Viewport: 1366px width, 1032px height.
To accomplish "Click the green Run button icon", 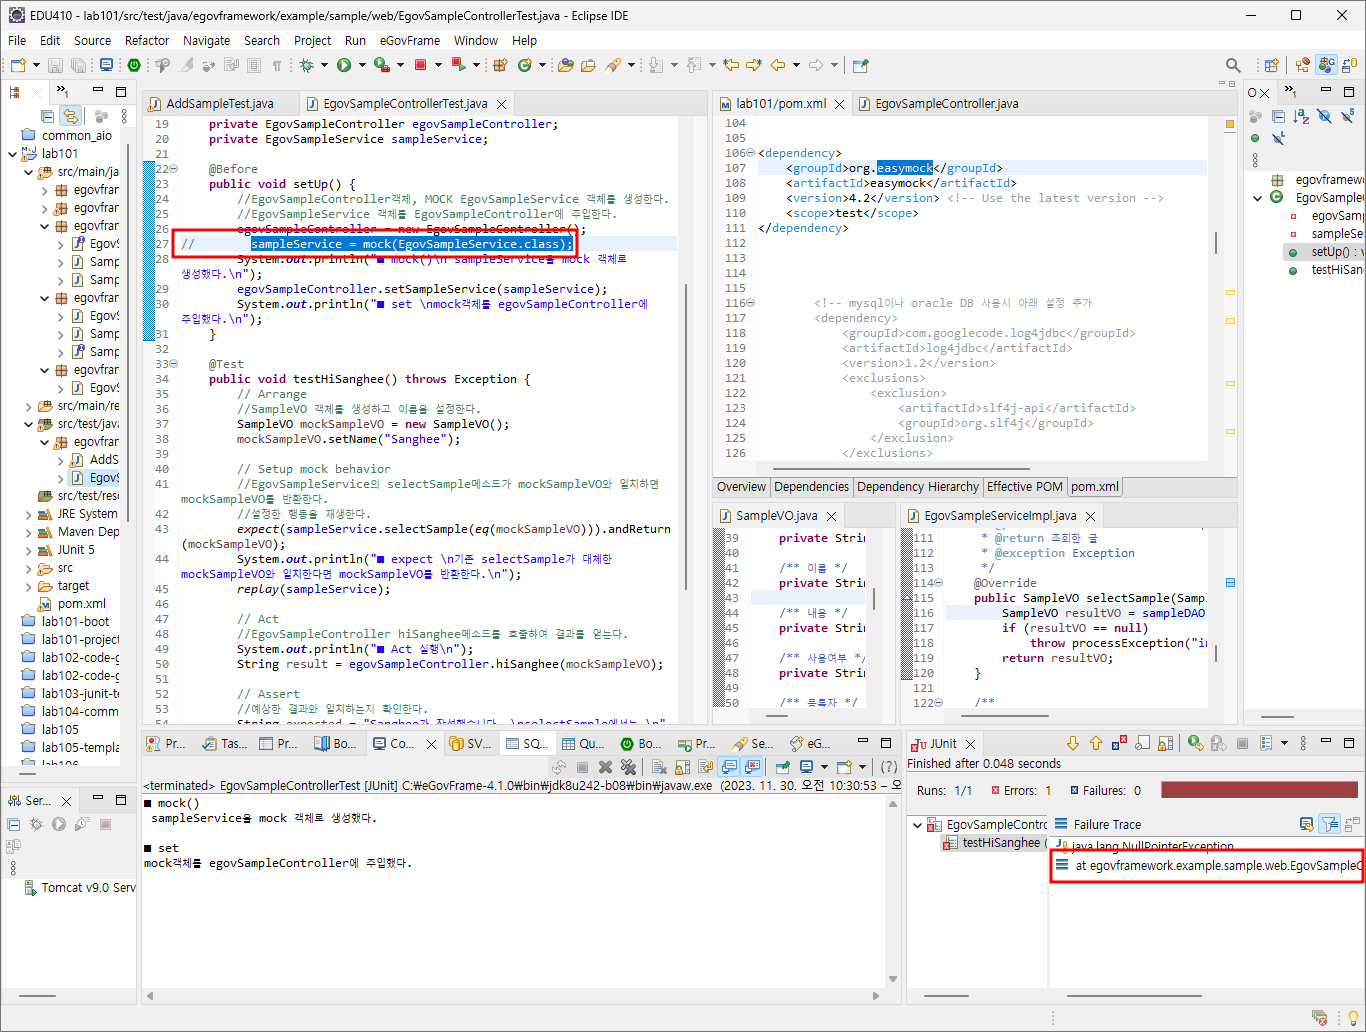I will coord(344,65).
